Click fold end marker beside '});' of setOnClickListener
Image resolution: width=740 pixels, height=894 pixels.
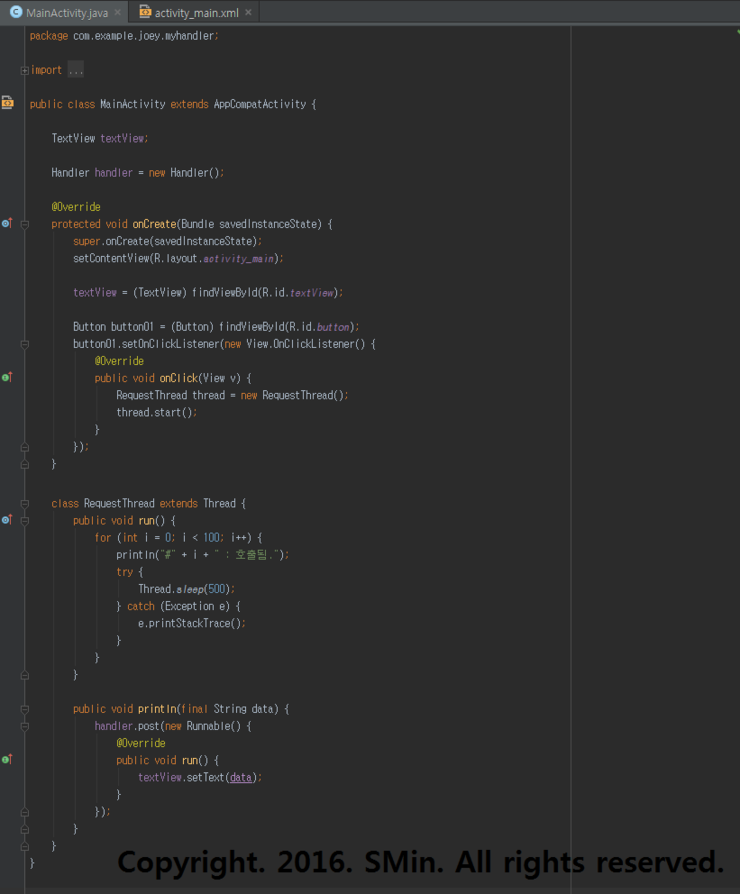(25, 447)
